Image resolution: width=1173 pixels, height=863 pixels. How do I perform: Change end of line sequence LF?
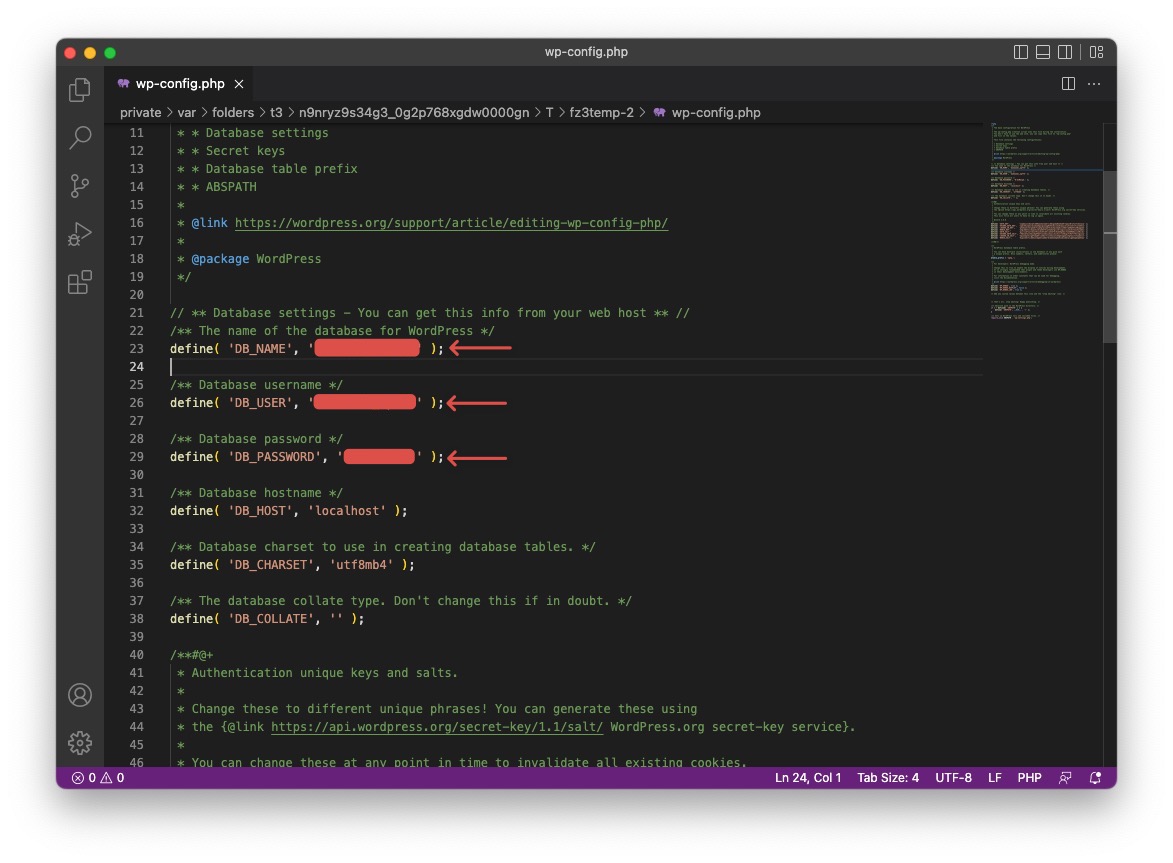[x=994, y=778]
